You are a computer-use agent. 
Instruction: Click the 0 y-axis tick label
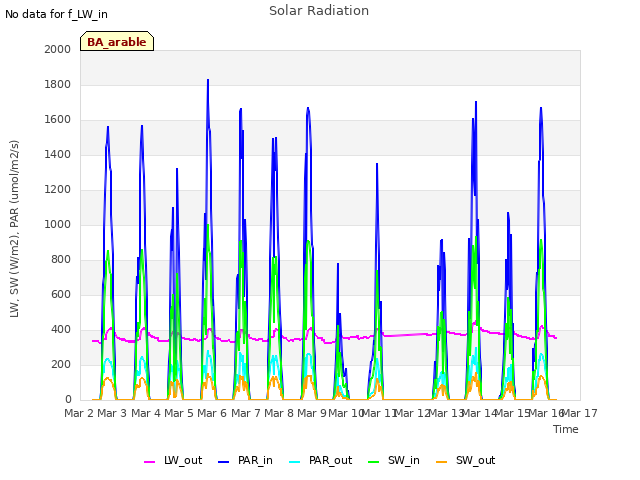click(x=68, y=400)
